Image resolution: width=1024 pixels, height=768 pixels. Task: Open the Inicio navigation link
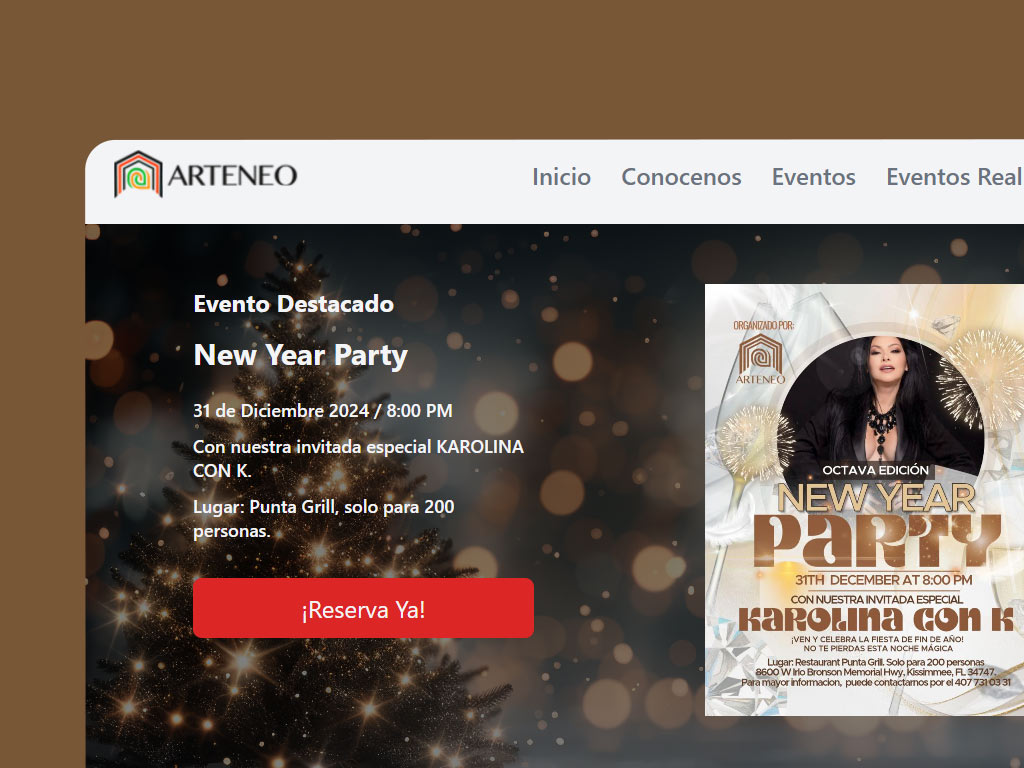click(561, 177)
